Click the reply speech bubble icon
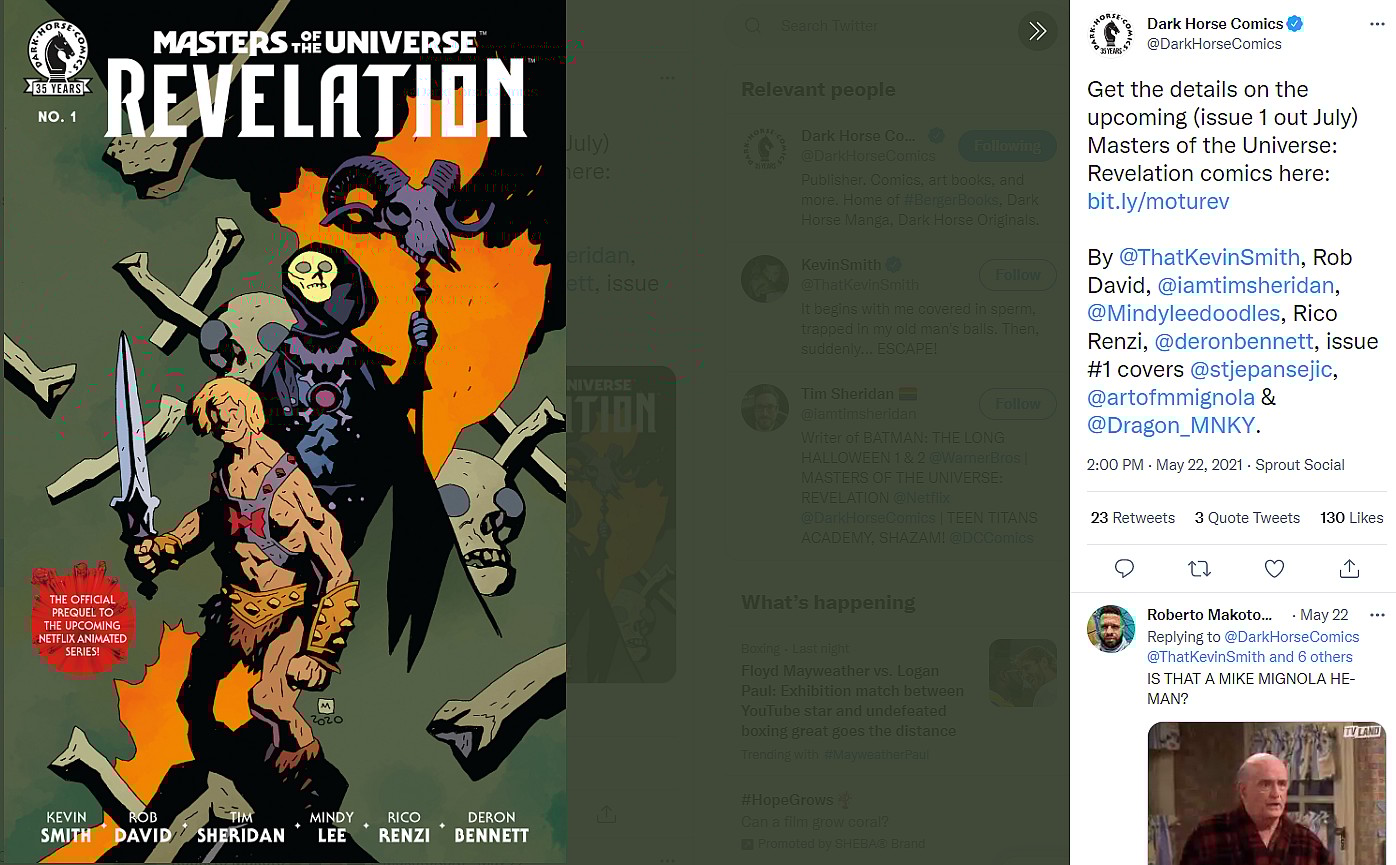The image size is (1396, 865). pyautogui.click(x=1124, y=568)
